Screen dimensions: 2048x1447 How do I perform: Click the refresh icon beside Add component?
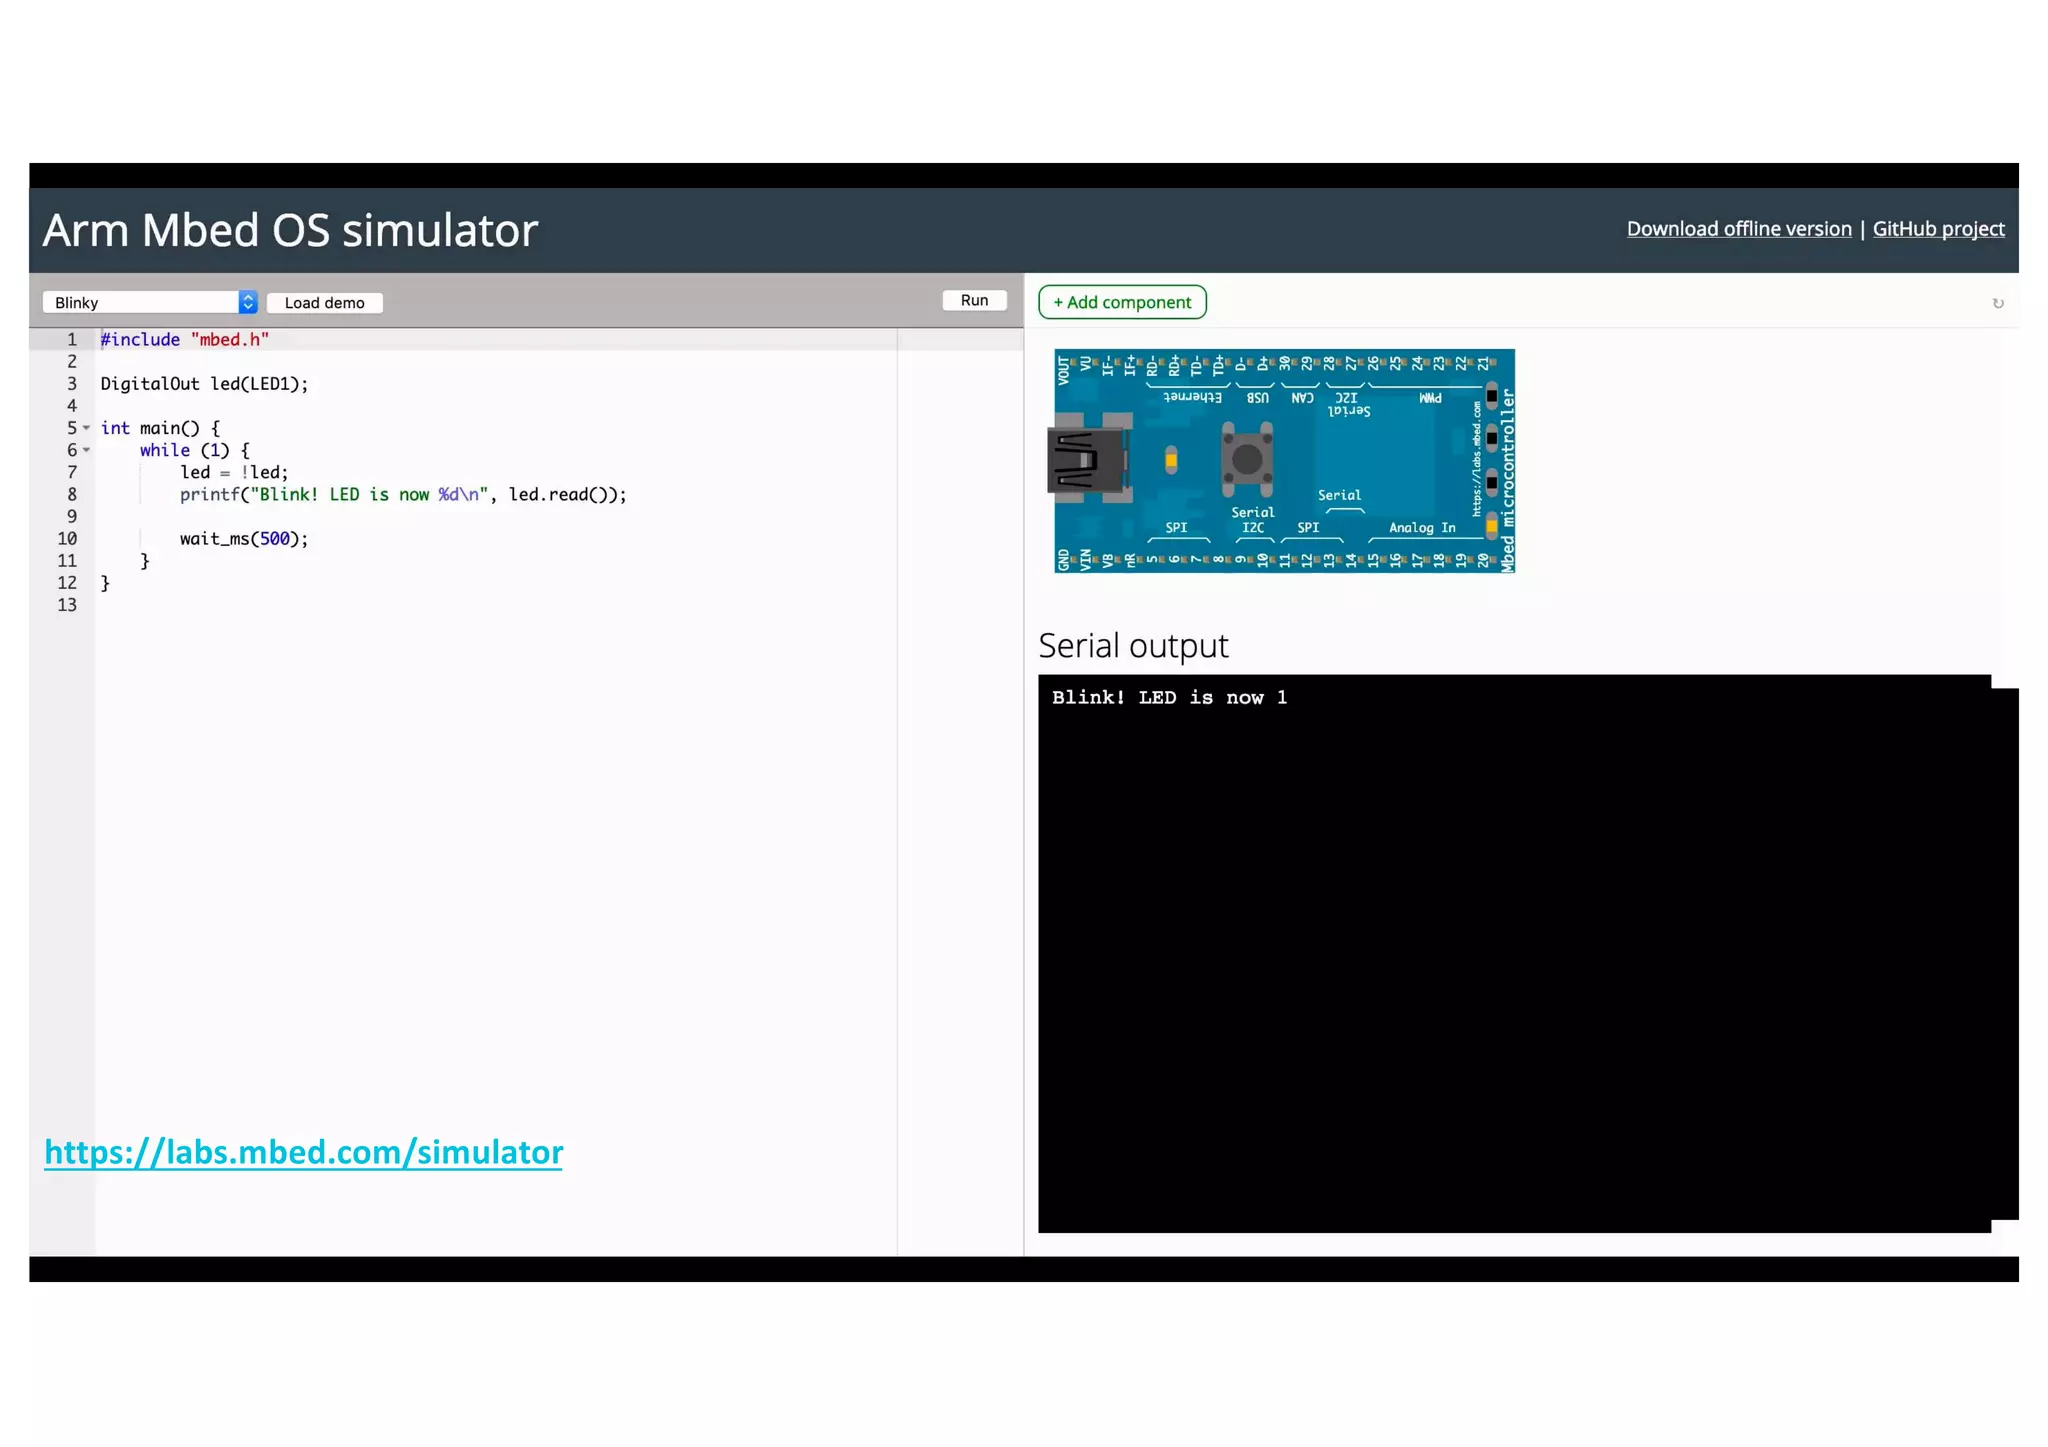(x=1997, y=303)
